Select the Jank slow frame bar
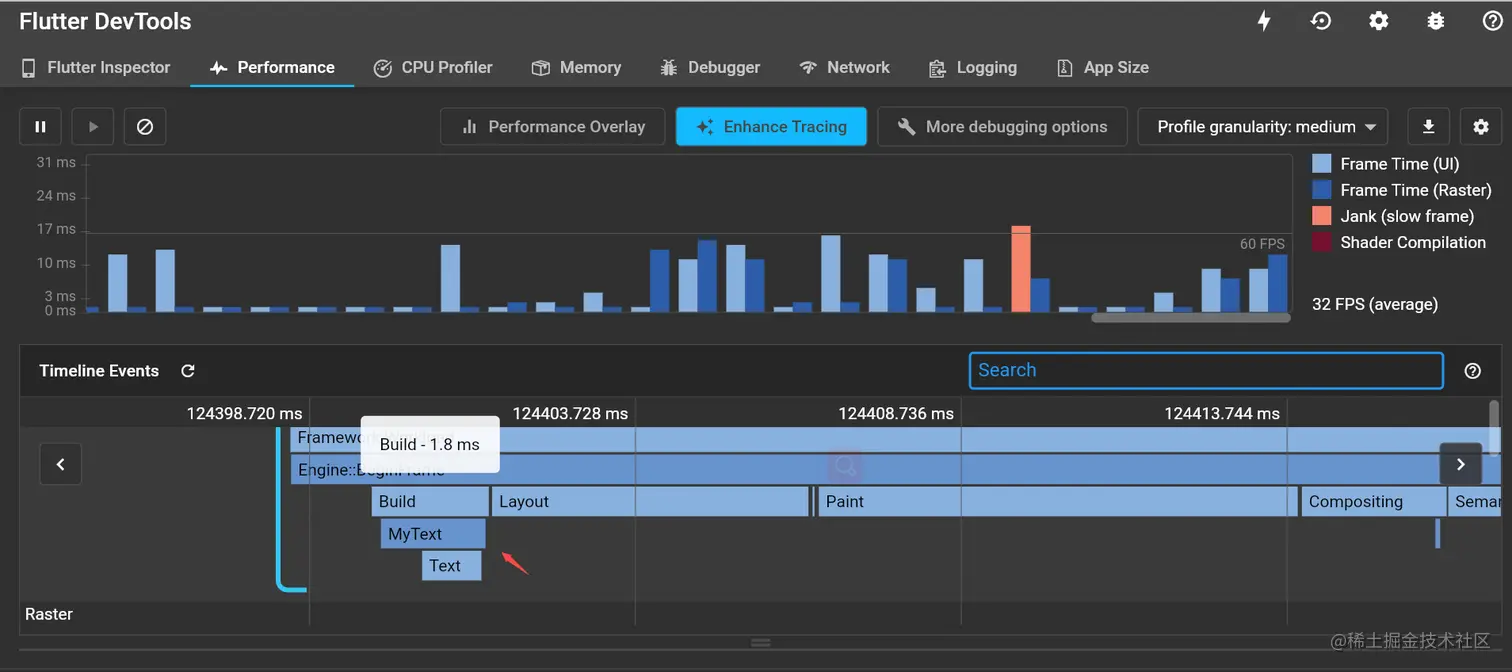This screenshot has height=672, width=1512. [x=1020, y=269]
